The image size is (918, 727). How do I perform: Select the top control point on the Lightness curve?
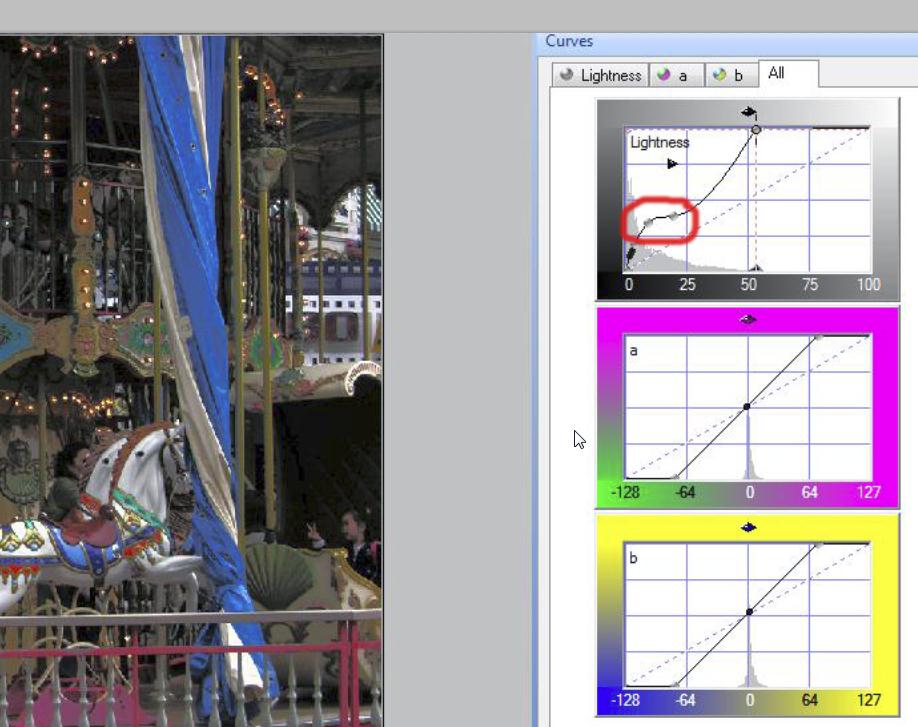(756, 129)
